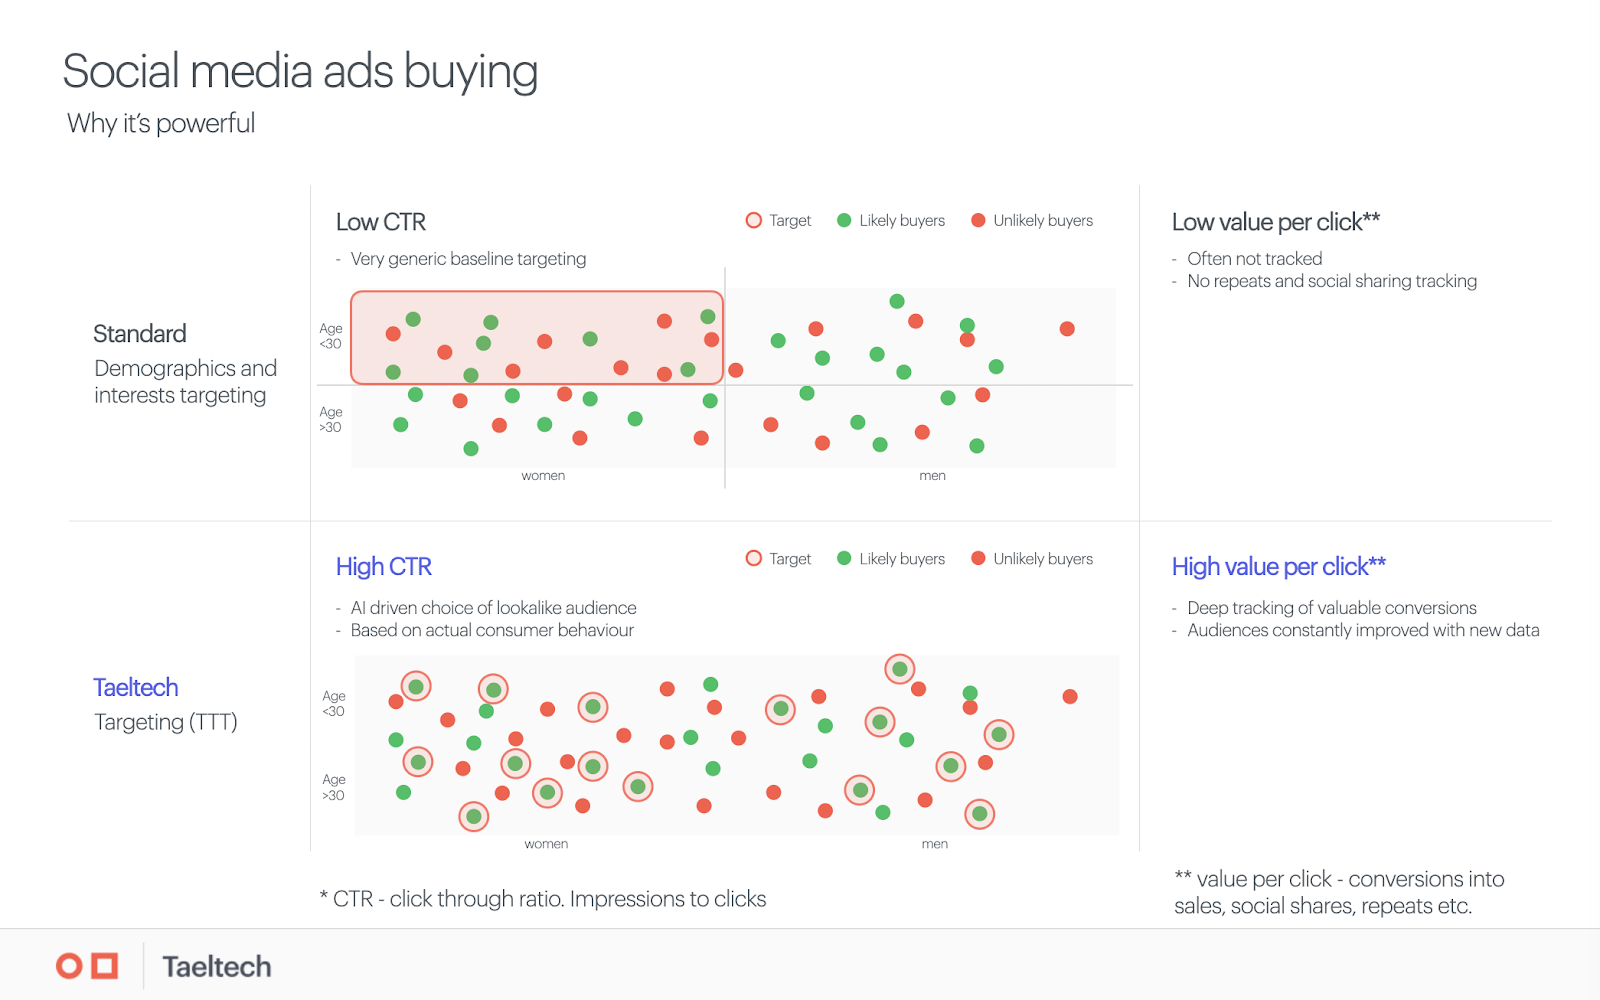This screenshot has height=1000, width=1600.
Task: Click the Low CTR heading
Action: [381, 222]
